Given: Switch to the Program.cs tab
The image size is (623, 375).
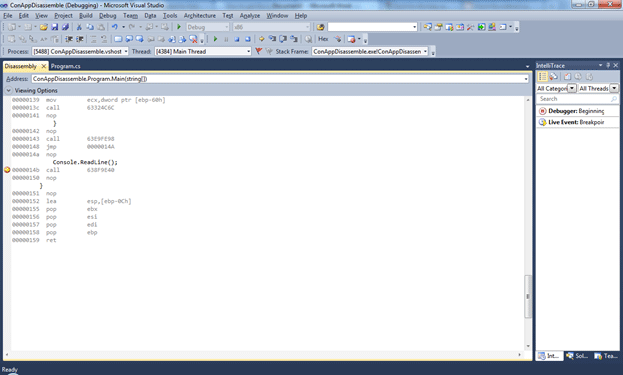Looking at the screenshot, I should 66,66.
